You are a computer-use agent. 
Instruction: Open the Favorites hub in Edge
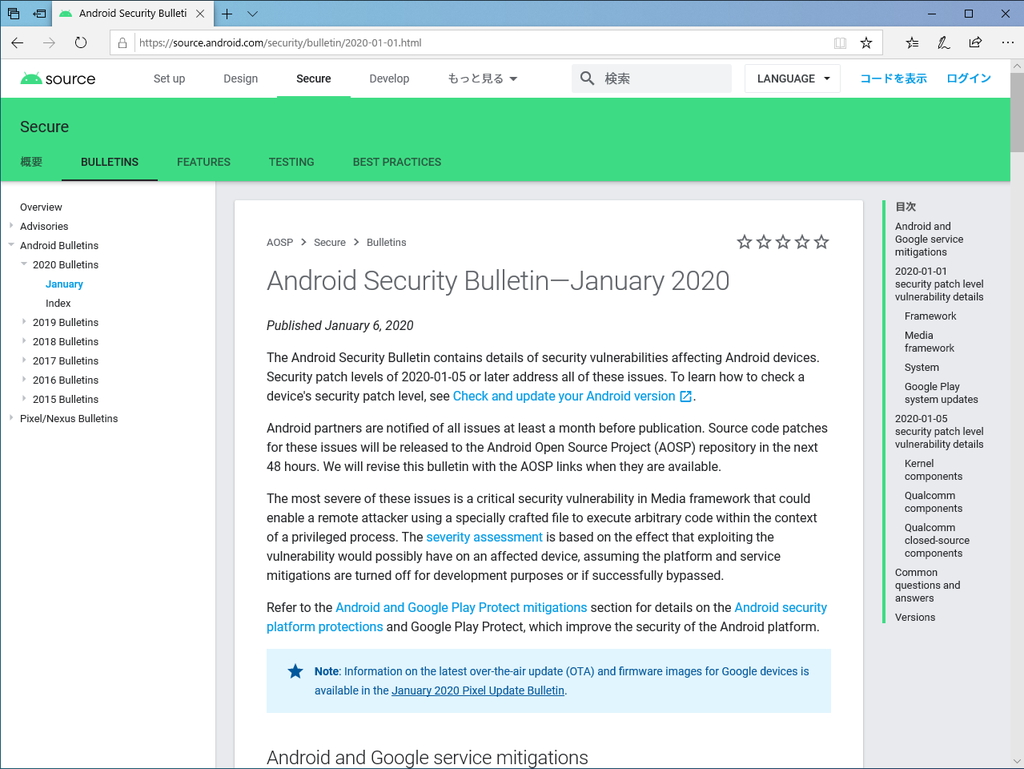[x=912, y=43]
